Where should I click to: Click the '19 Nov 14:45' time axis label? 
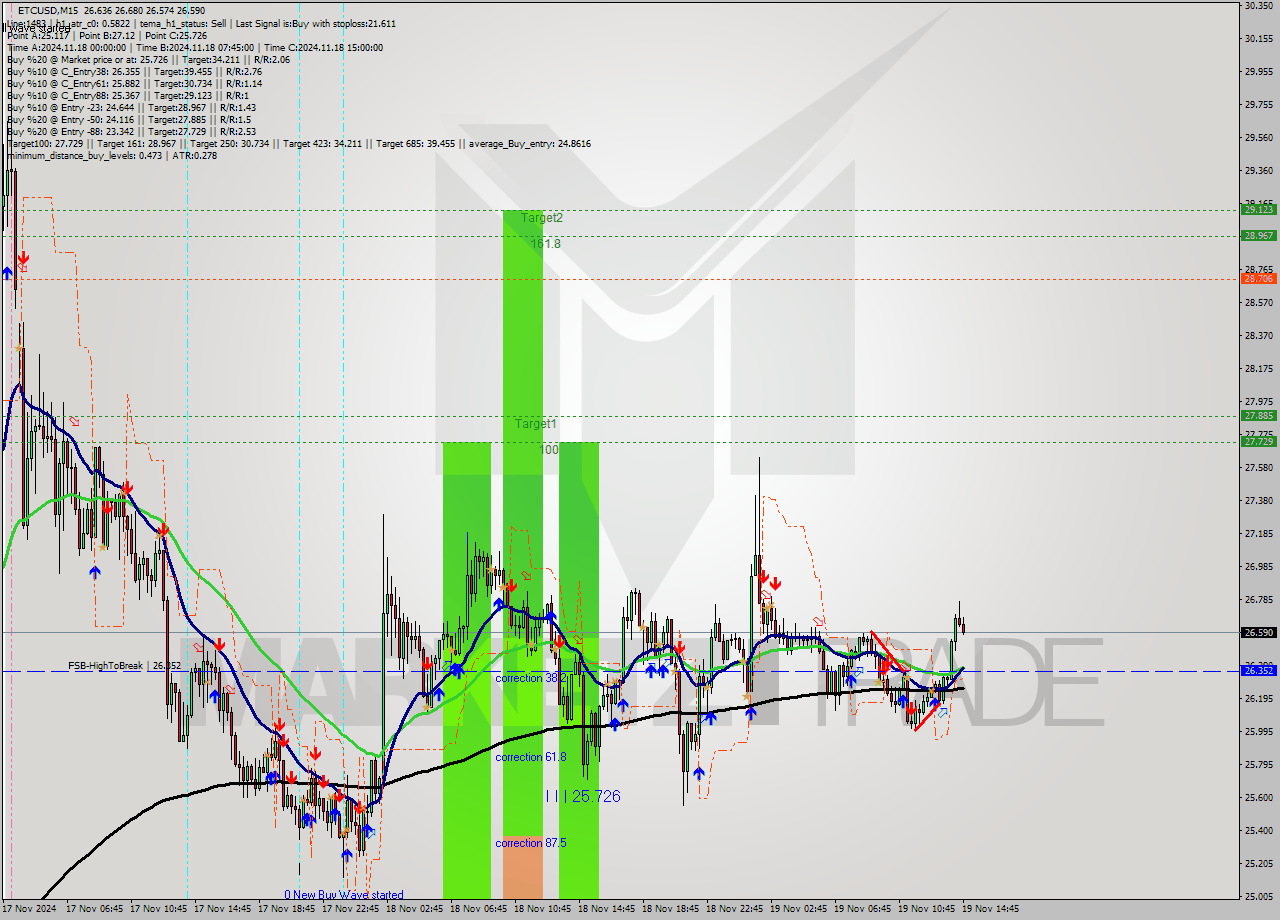[x=990, y=909]
